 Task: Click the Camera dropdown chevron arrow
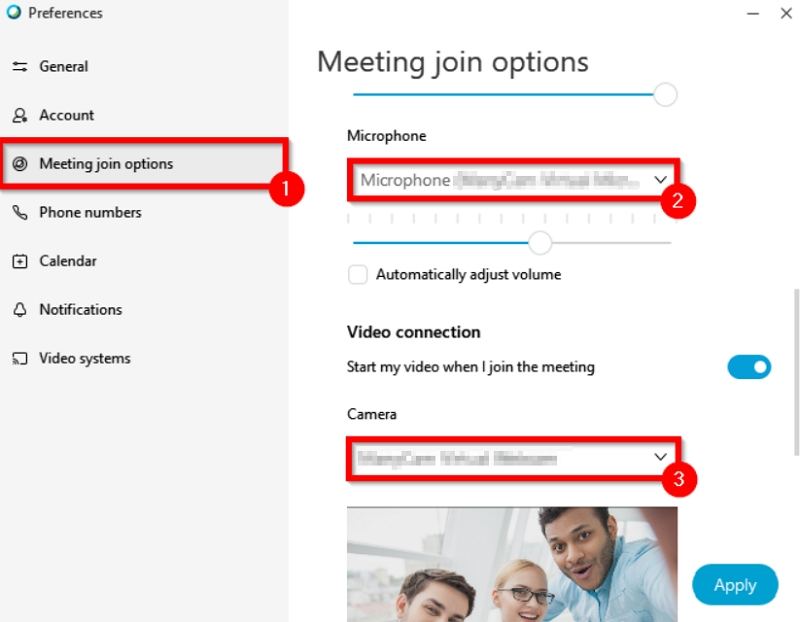click(x=660, y=457)
